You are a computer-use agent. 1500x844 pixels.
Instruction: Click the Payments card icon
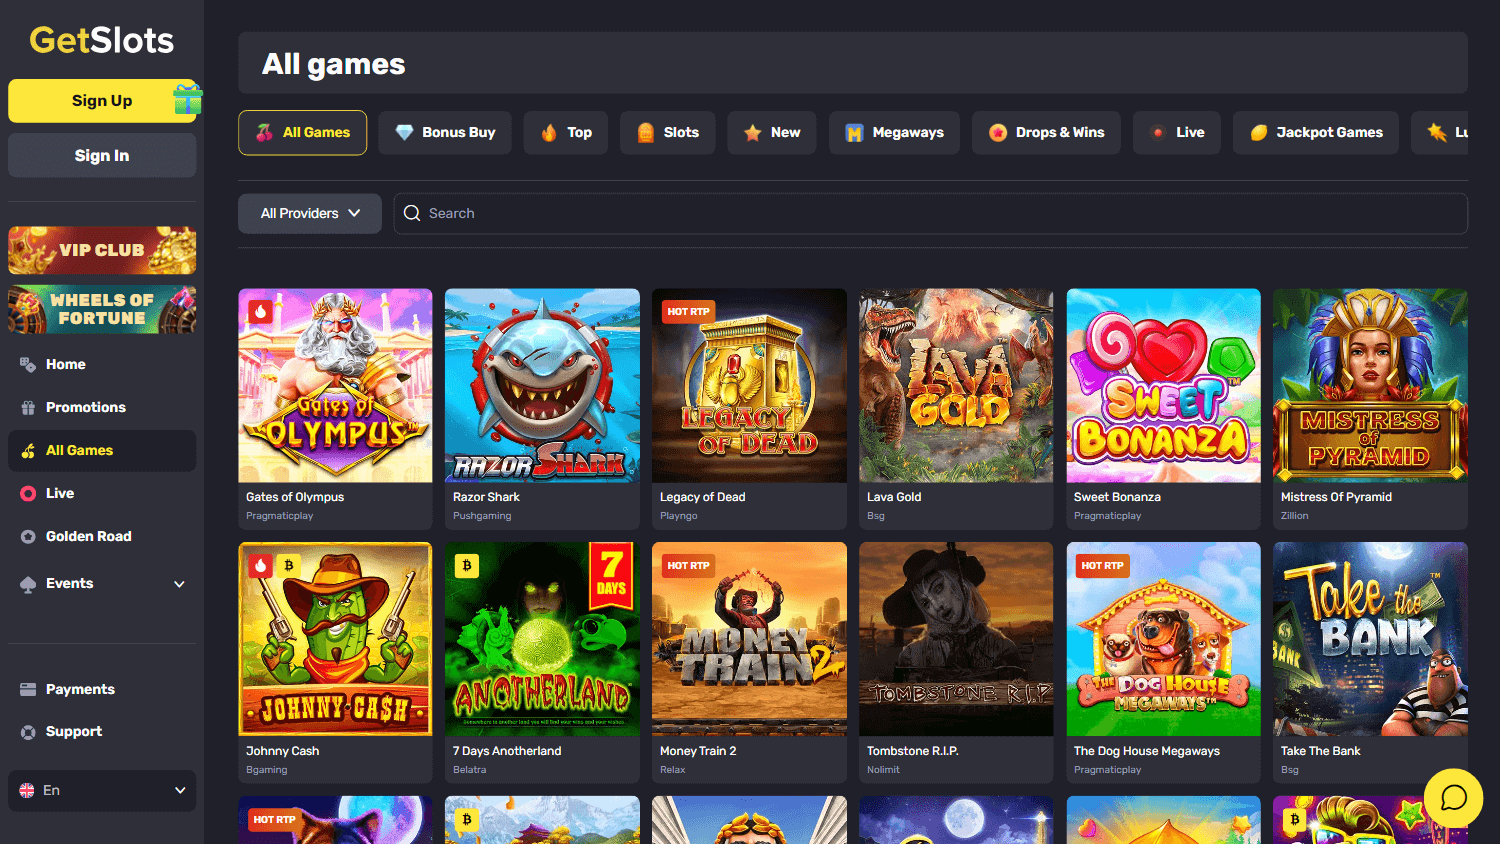pyautogui.click(x=28, y=690)
